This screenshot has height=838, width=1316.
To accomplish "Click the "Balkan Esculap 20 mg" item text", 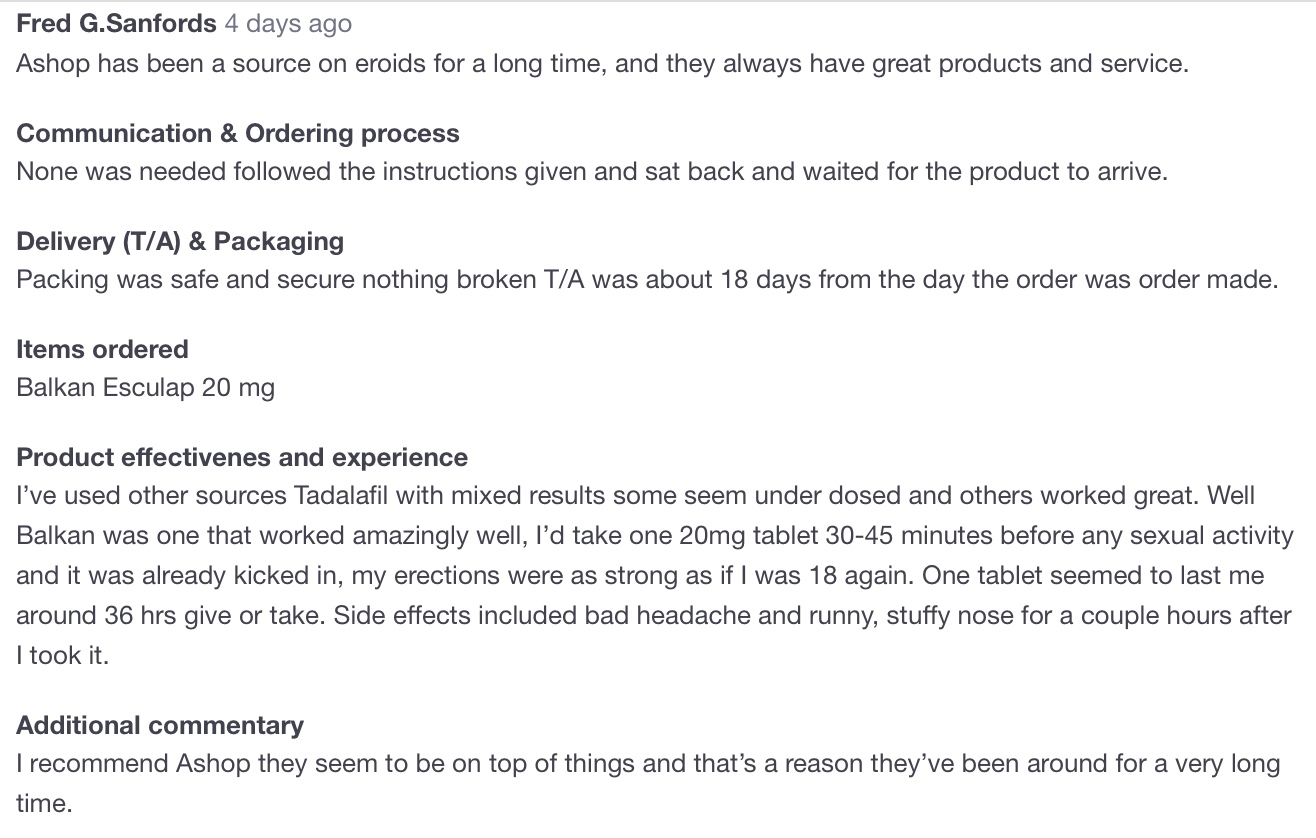I will coord(145,387).
